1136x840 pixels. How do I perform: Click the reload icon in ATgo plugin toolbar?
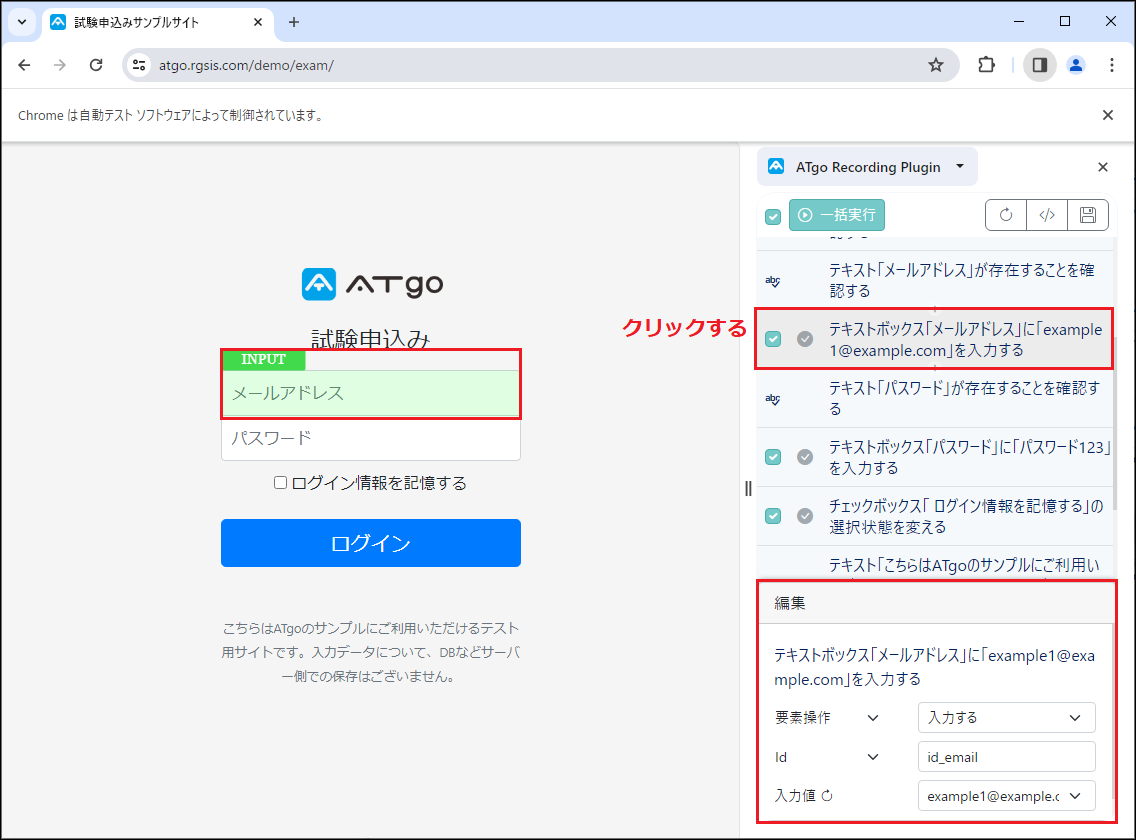[x=1005, y=214]
